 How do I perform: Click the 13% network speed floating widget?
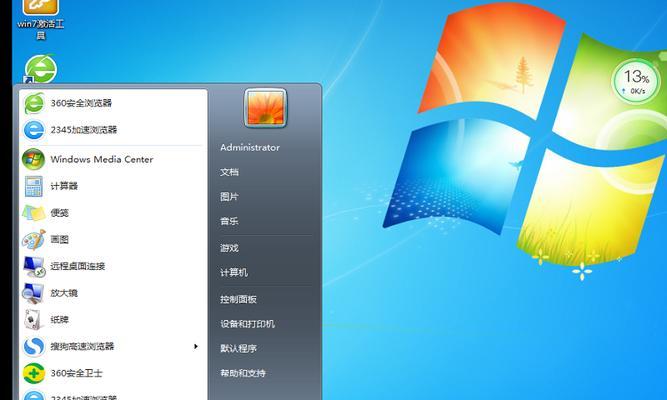(x=636, y=82)
